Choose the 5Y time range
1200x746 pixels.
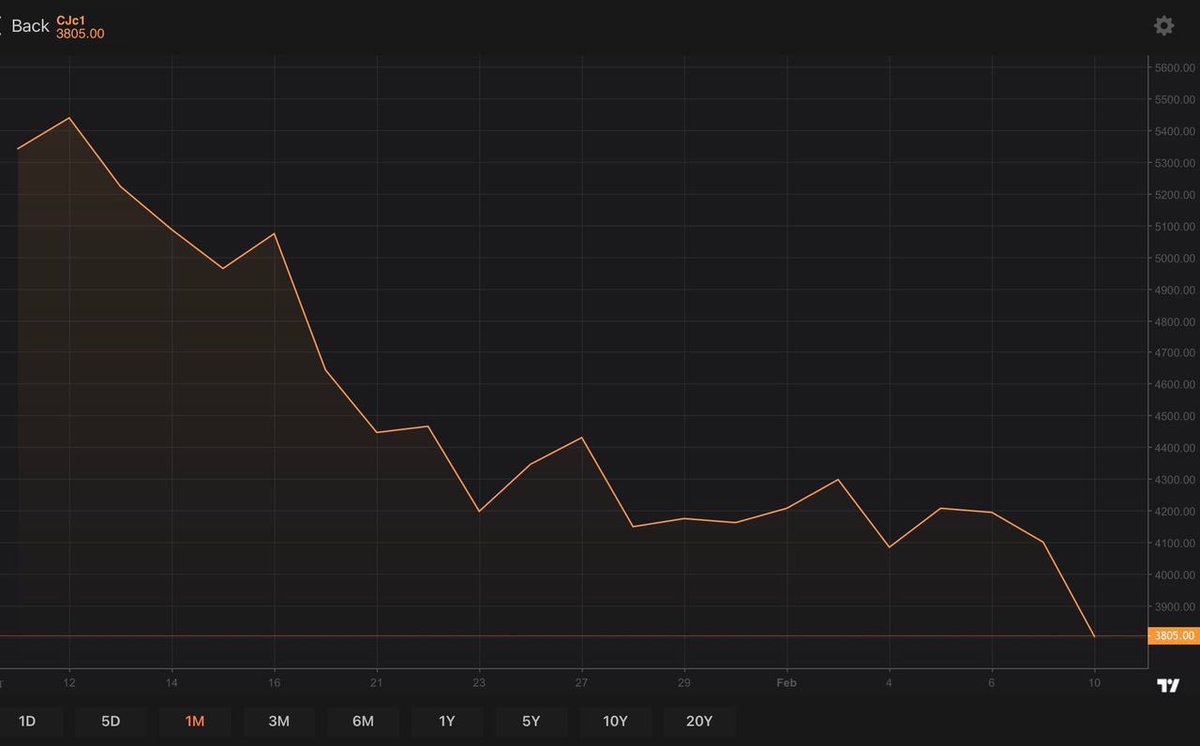pos(531,721)
